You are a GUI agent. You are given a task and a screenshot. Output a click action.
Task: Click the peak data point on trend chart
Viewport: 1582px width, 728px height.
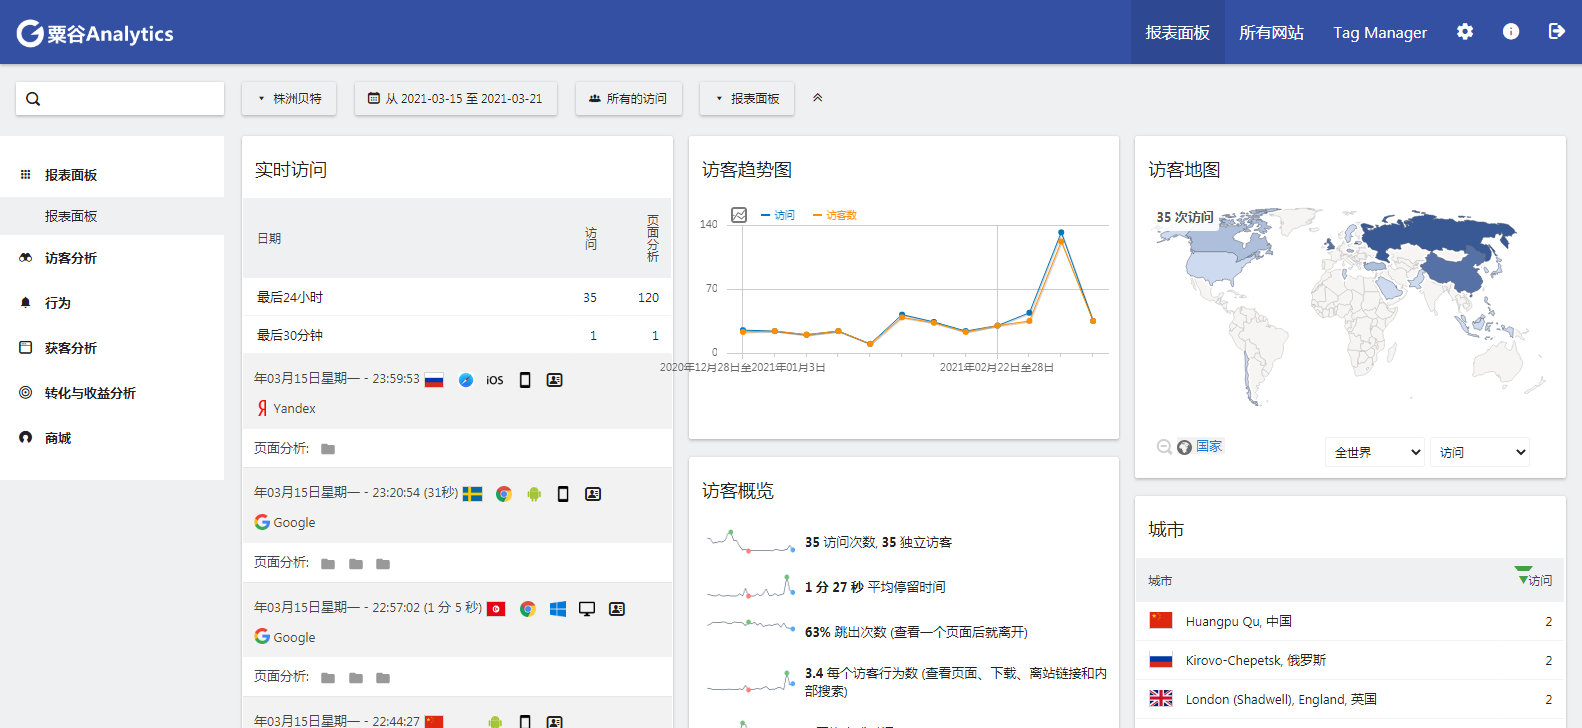coord(1061,233)
